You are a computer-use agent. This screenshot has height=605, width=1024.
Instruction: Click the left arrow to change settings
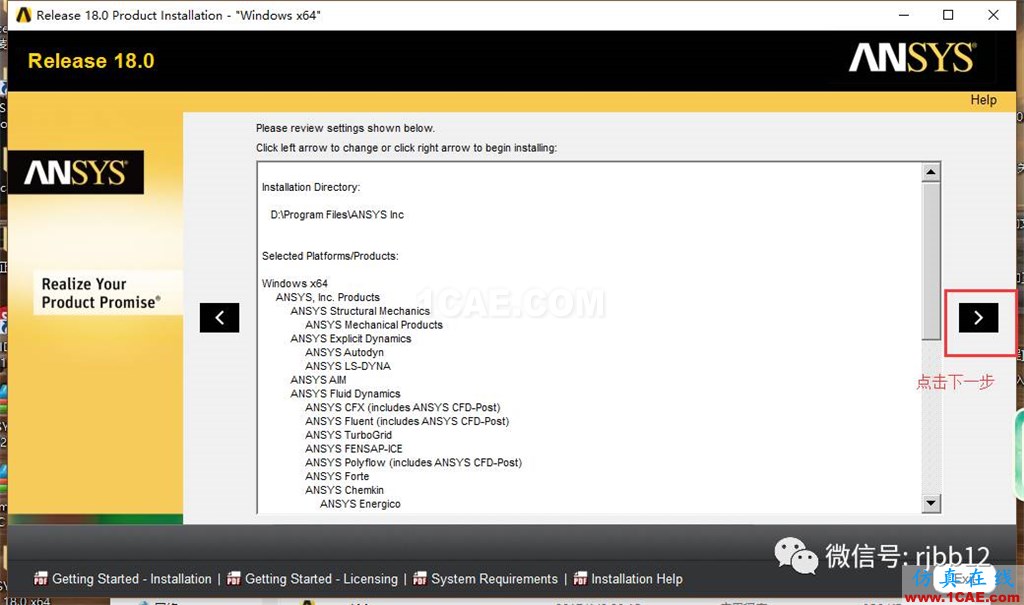click(219, 318)
